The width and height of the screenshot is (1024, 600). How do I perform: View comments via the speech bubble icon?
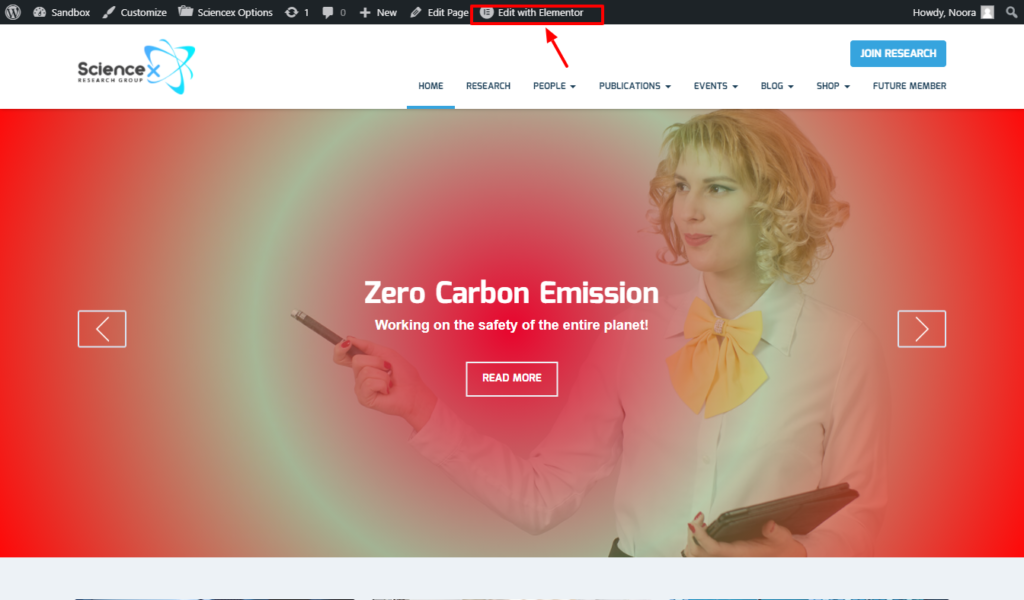tap(334, 12)
